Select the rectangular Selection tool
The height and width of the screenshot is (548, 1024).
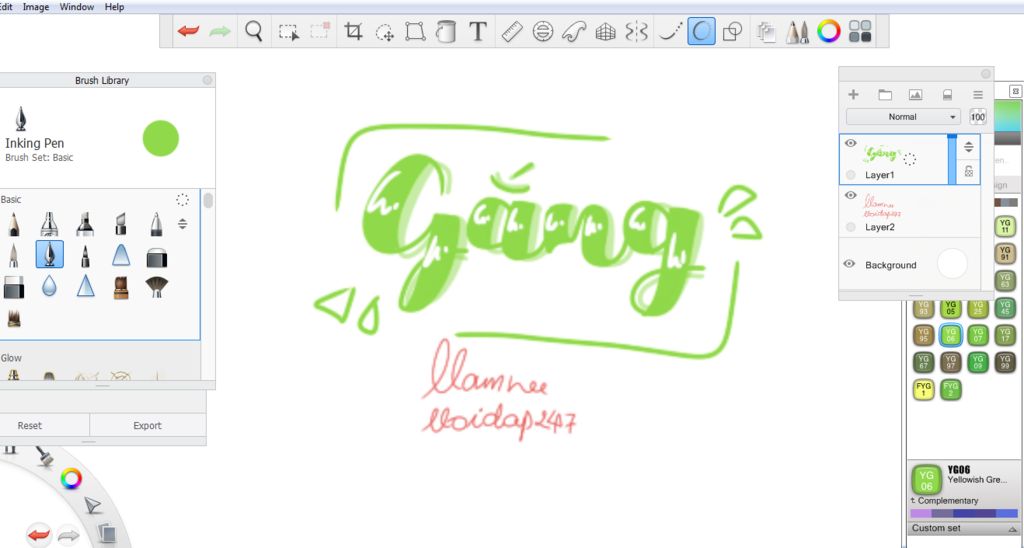pyautogui.click(x=289, y=32)
